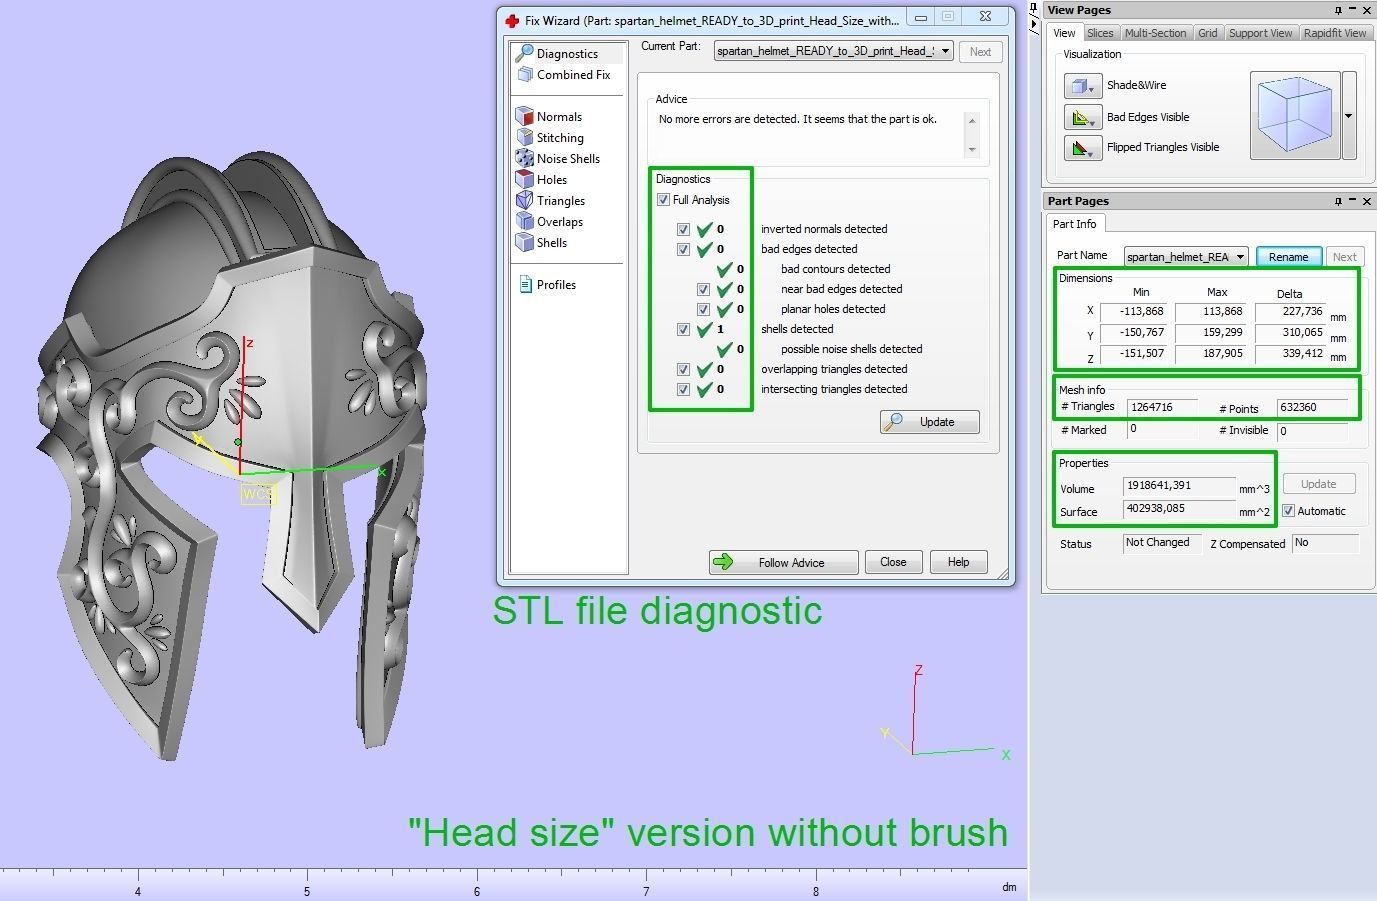1377x901 pixels.
Task: Click the X Min dimension field
Action: point(1135,312)
